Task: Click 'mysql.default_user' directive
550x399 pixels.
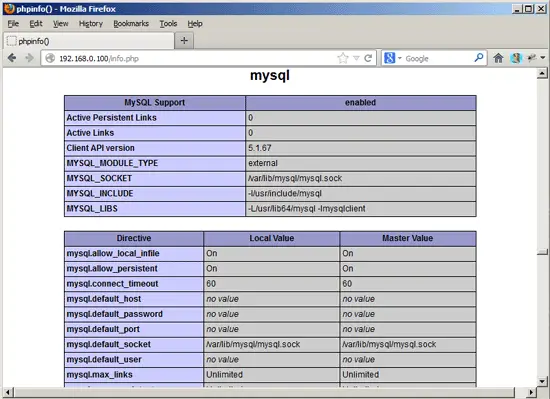Action: point(104,359)
